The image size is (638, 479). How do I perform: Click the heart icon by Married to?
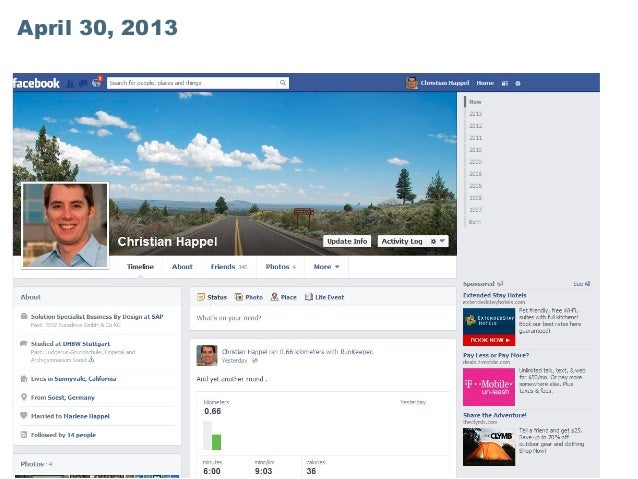pos(24,416)
